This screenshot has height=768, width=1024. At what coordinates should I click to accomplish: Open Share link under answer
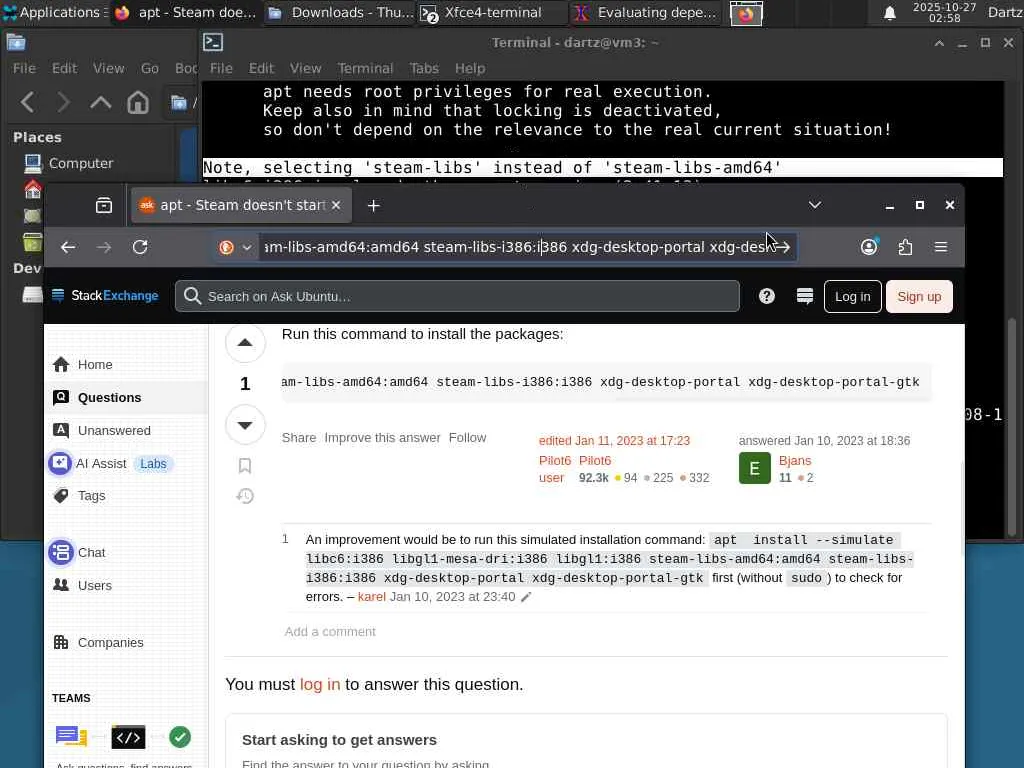[x=298, y=438]
